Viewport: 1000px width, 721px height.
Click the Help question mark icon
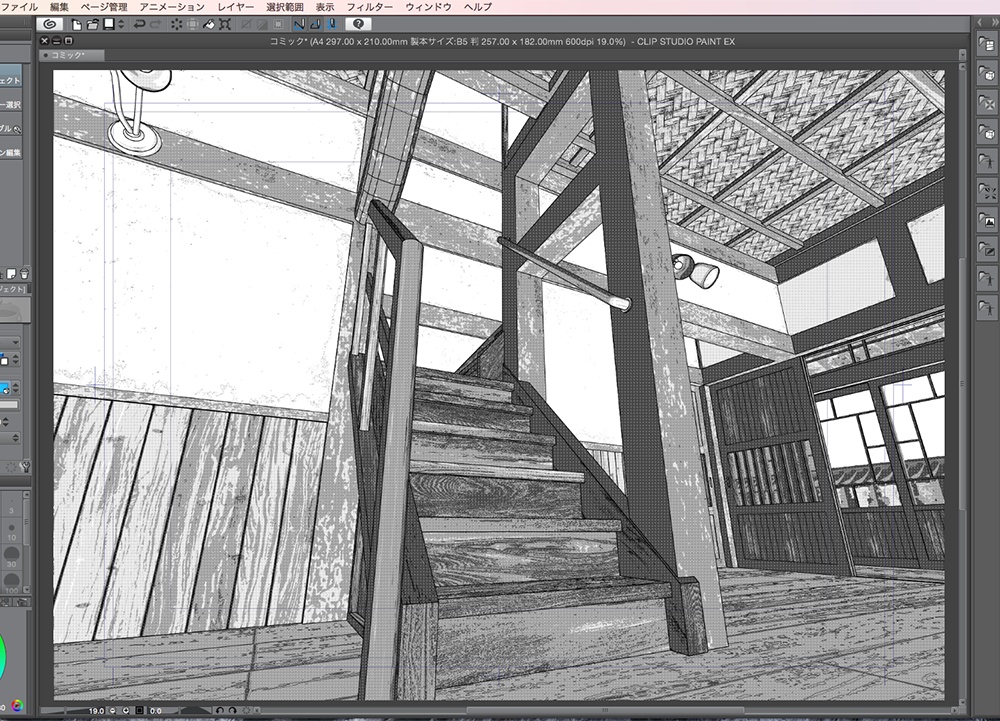(x=359, y=25)
